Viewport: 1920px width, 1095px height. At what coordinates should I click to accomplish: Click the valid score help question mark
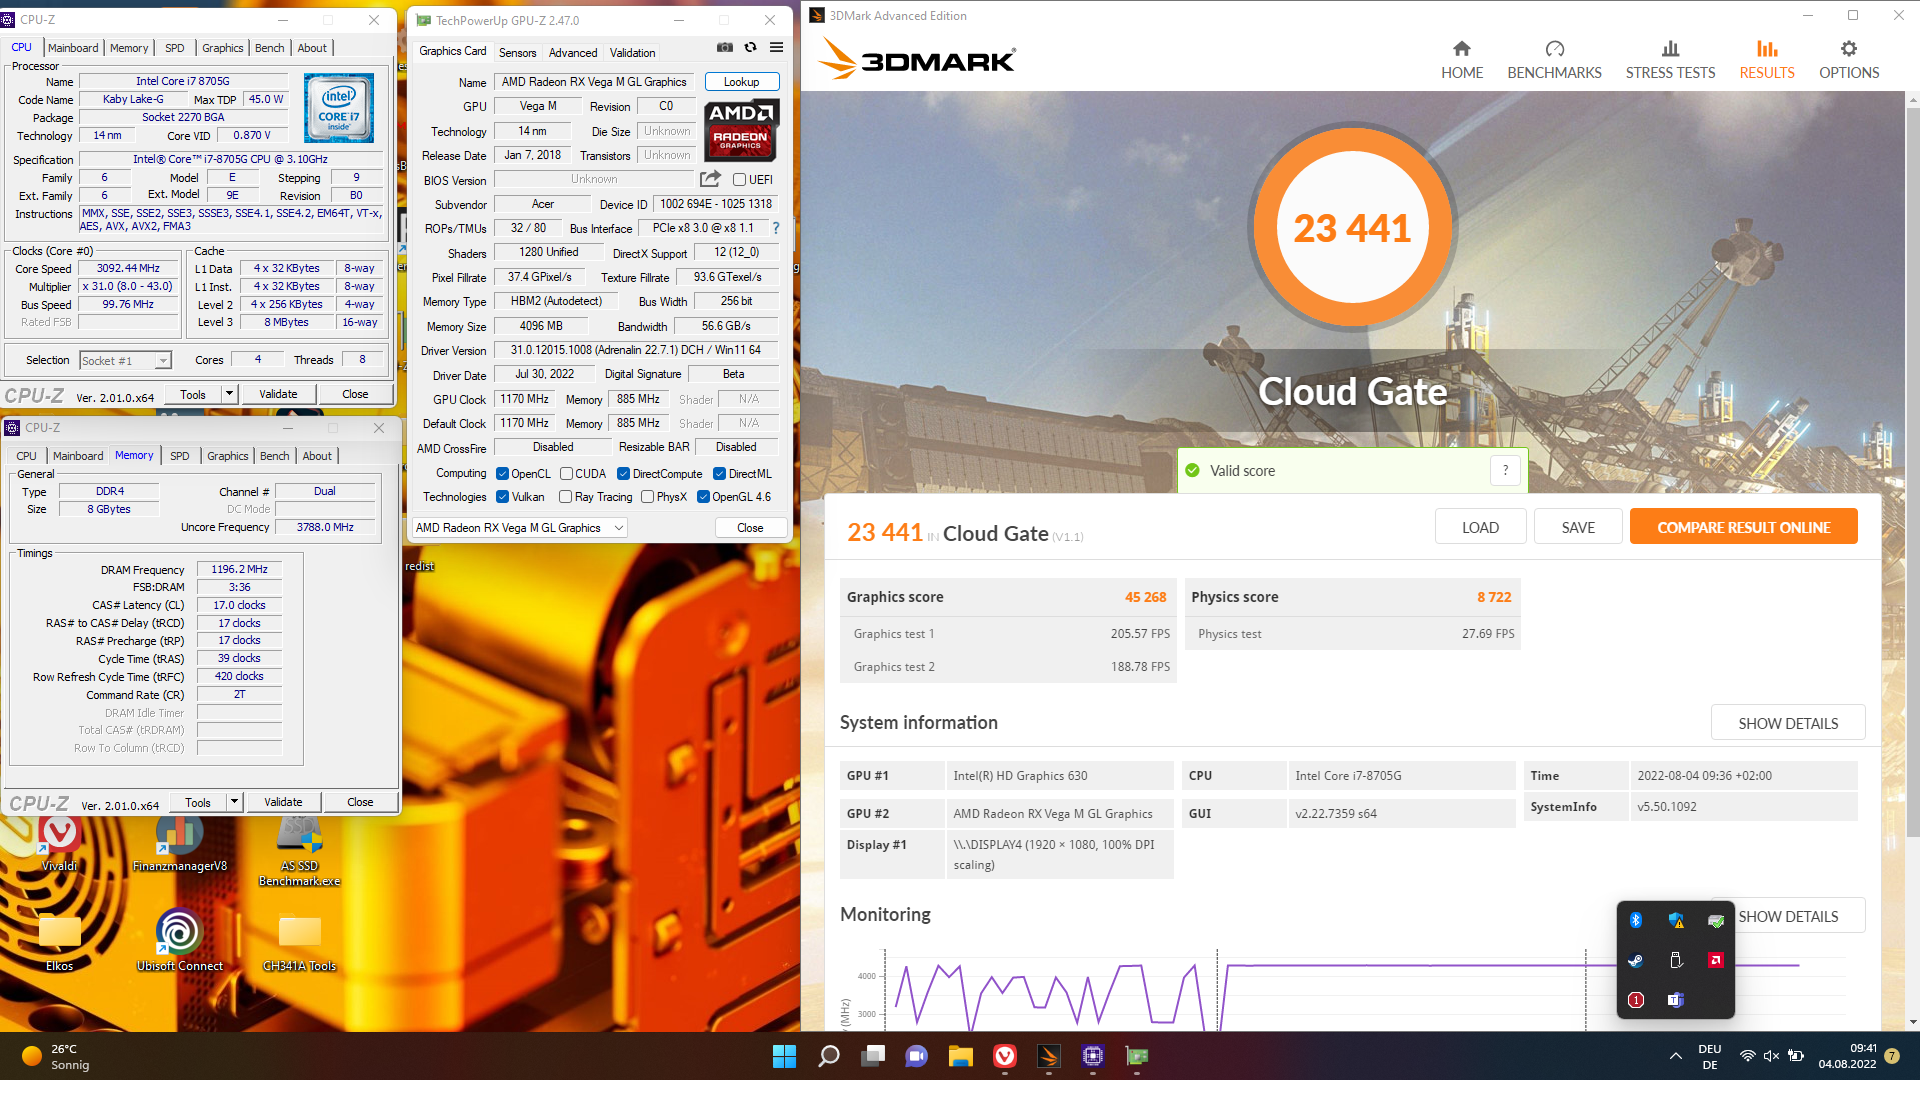tap(1505, 470)
